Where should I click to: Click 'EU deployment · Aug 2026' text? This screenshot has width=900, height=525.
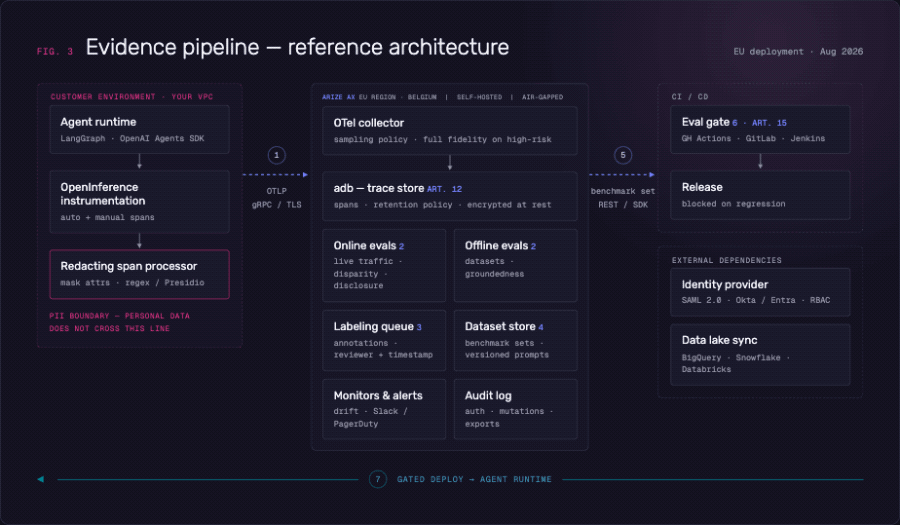(798, 52)
